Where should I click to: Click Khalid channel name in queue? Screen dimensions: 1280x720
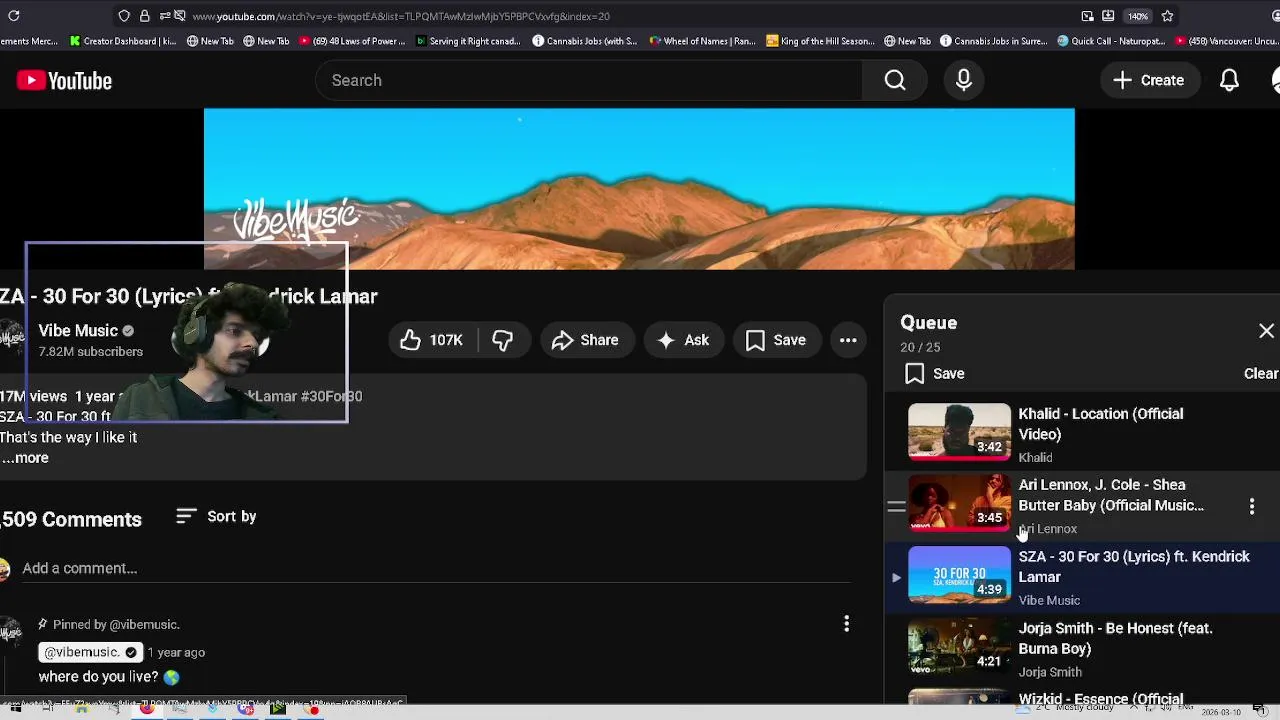coord(1035,457)
